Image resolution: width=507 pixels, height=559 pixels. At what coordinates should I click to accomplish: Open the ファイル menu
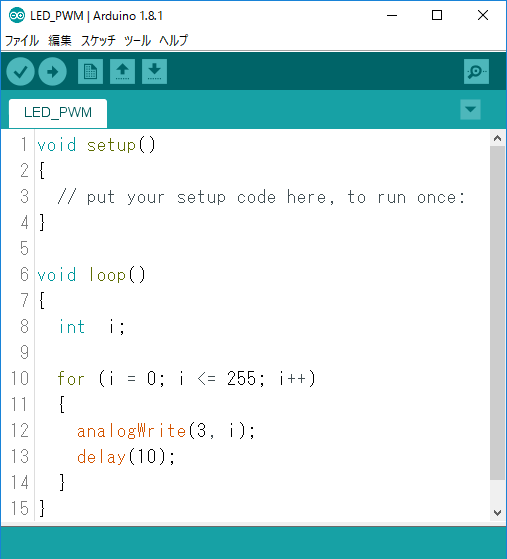[22, 40]
